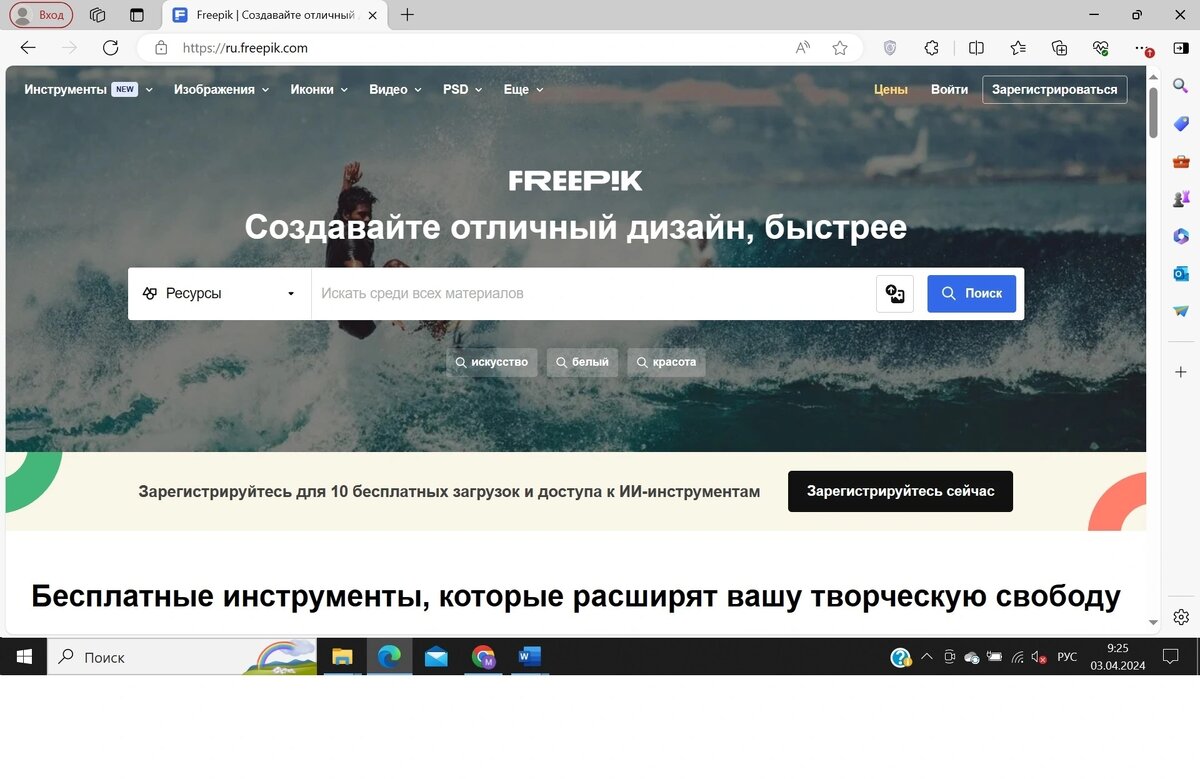Open a new browser tab

(x=407, y=15)
